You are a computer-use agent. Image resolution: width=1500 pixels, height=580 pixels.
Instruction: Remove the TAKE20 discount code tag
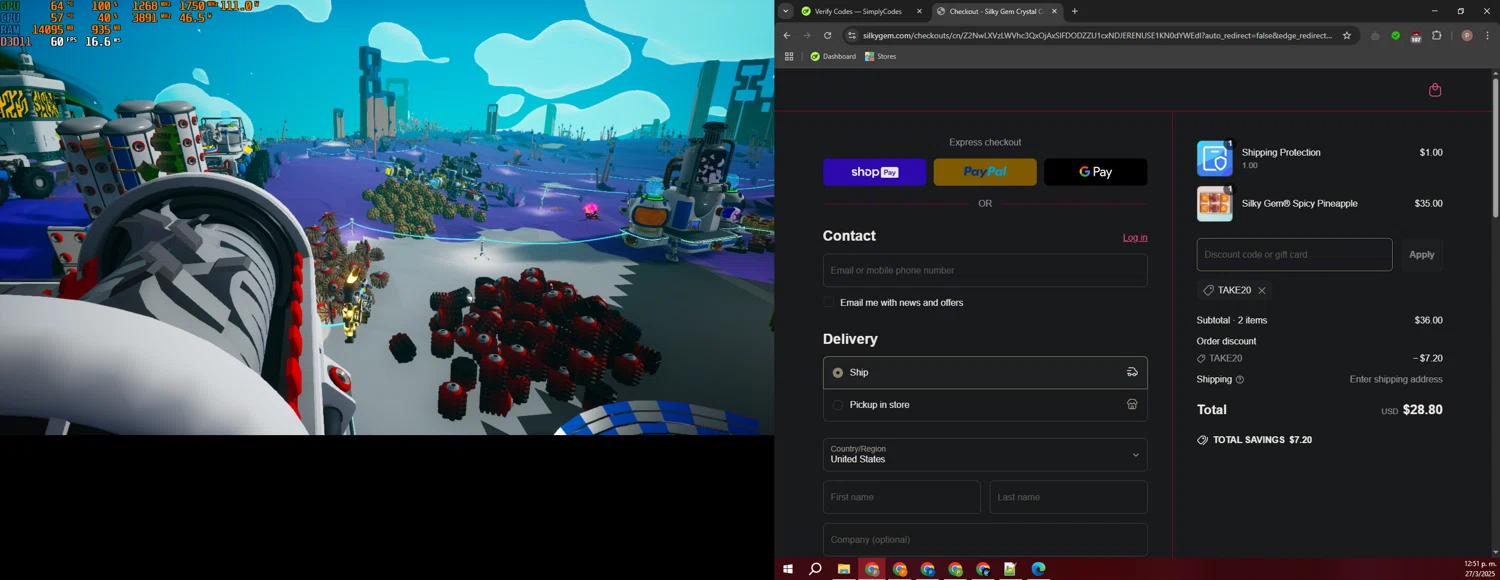[x=1262, y=291]
